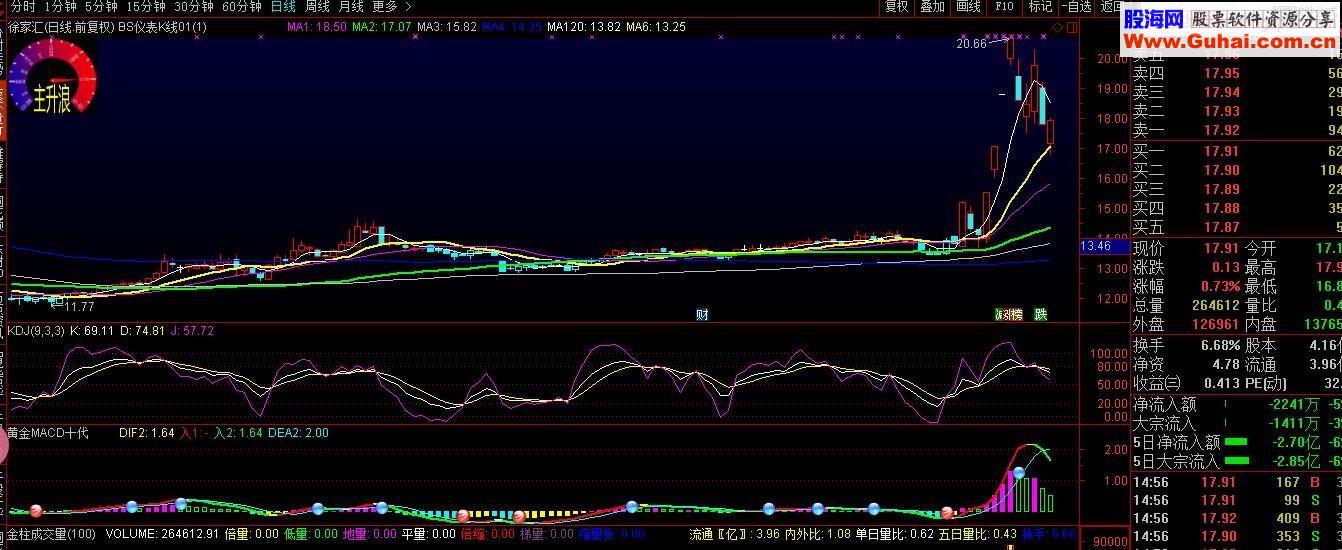Click the white dash marker beside recent candles
Image resolution: width=1342 pixels, height=550 pixels.
pos(1001,95)
